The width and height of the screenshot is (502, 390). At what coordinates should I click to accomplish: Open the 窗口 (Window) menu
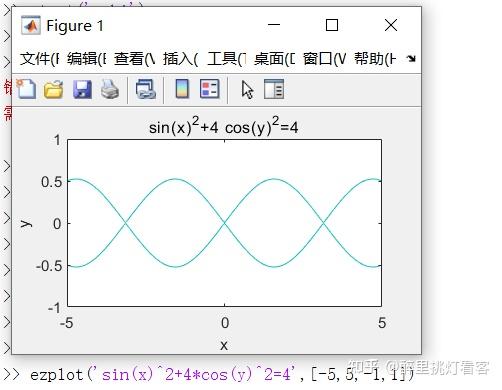324,59
